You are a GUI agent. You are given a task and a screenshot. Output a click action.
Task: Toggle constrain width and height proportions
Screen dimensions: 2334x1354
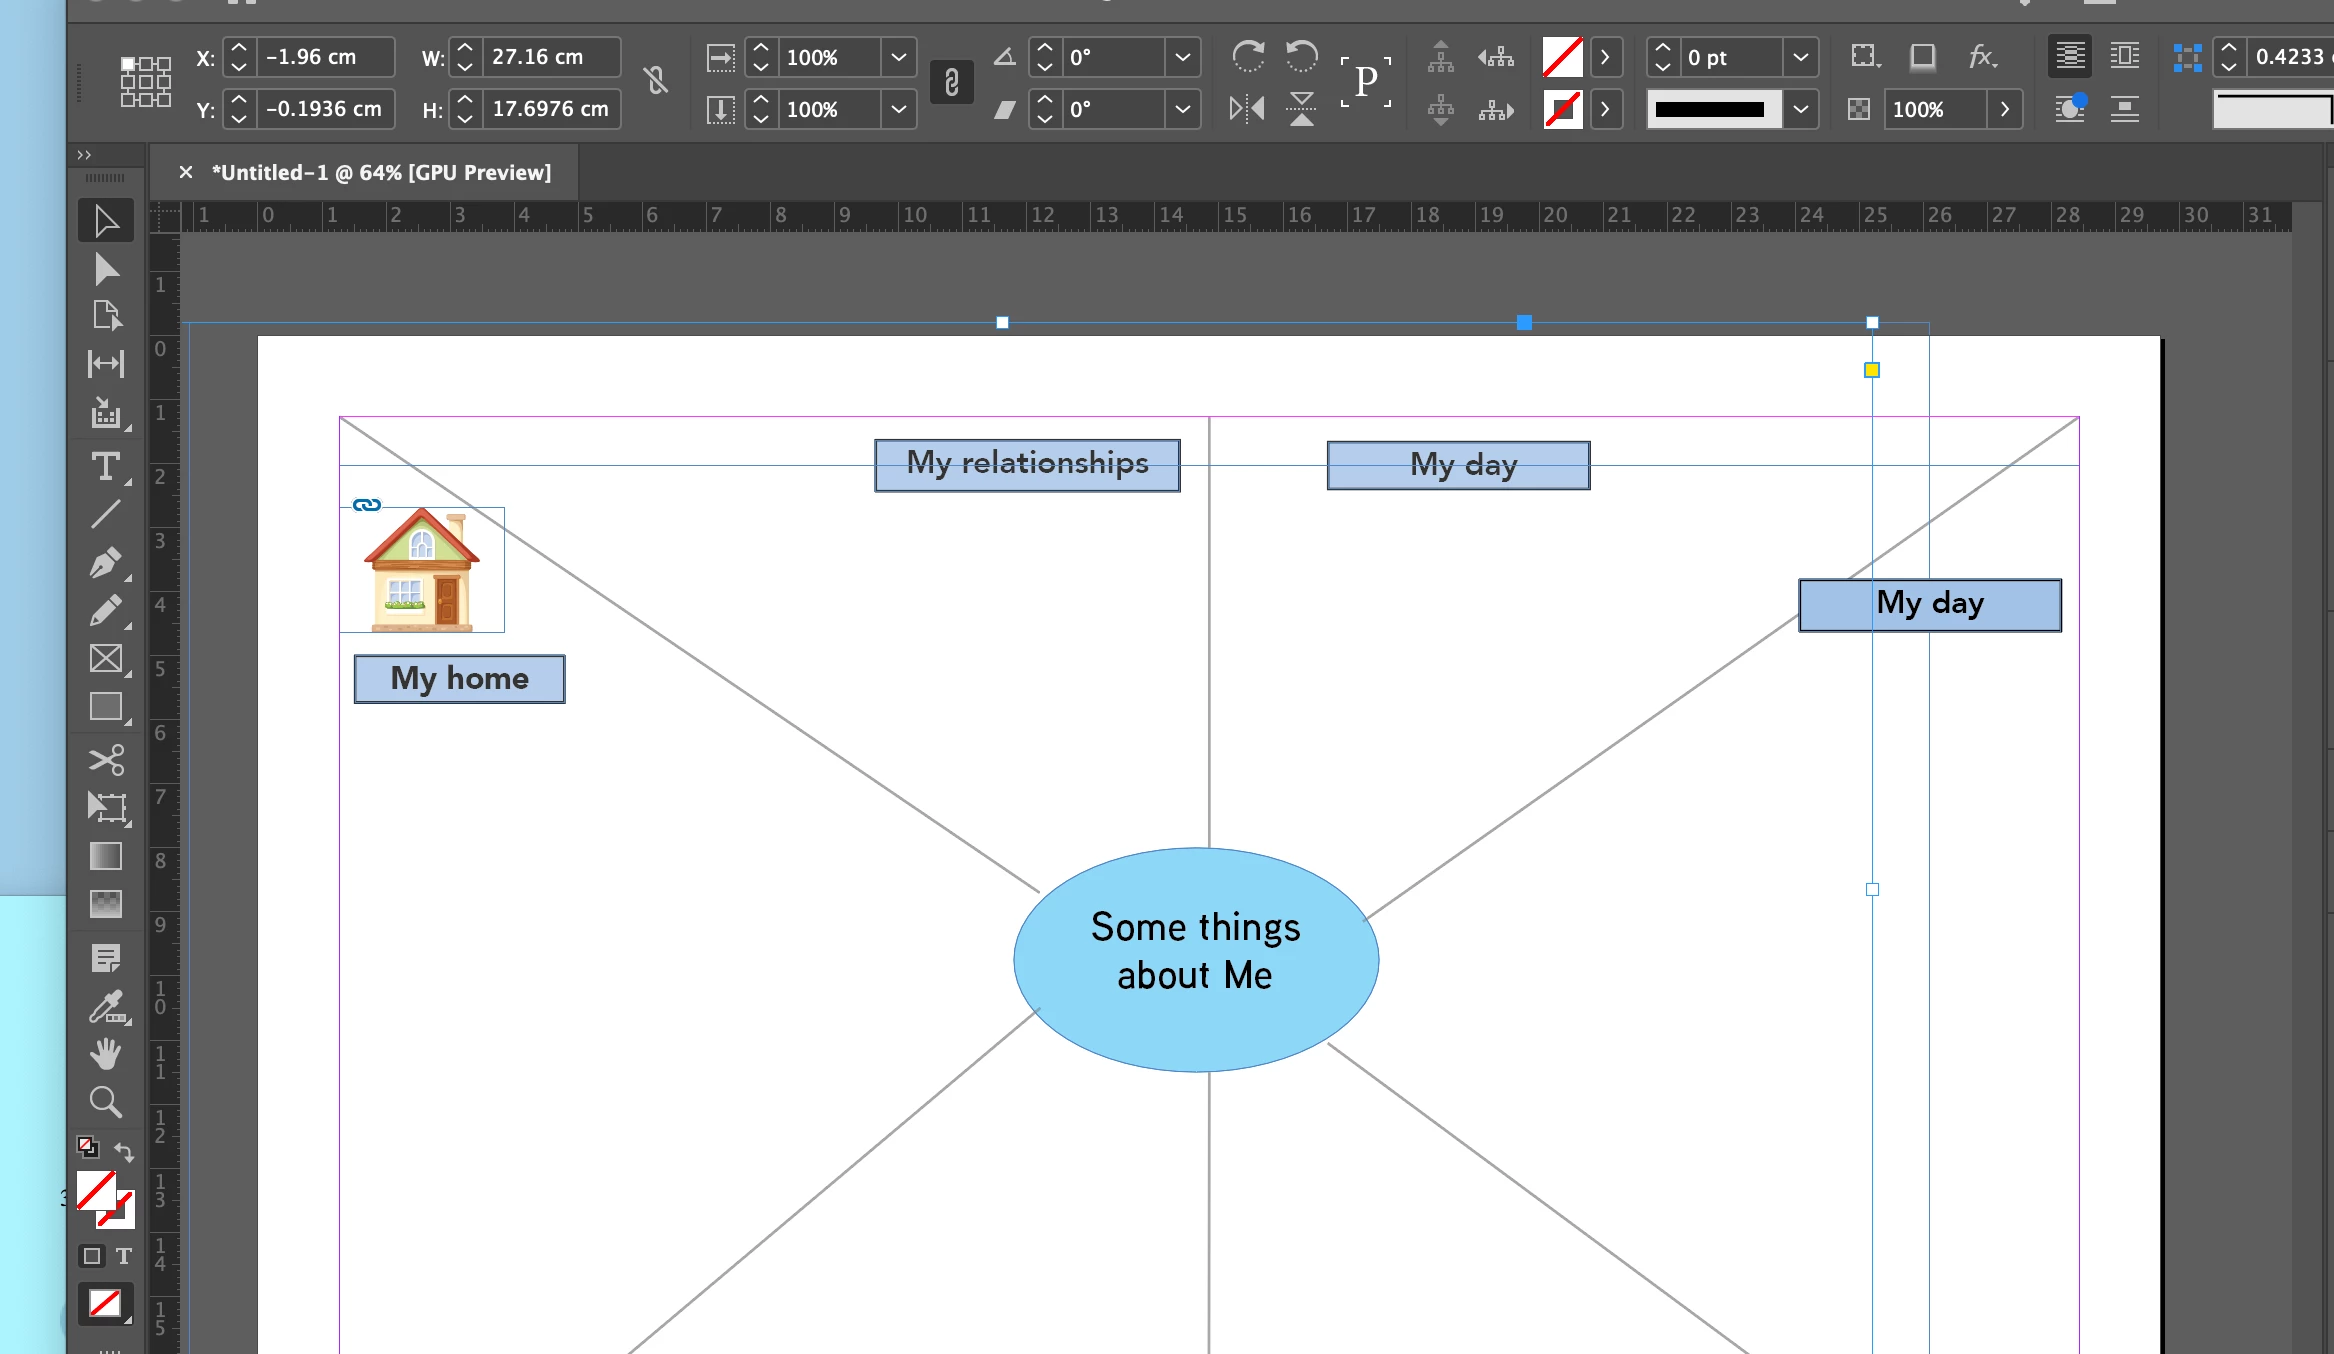pos(655,80)
